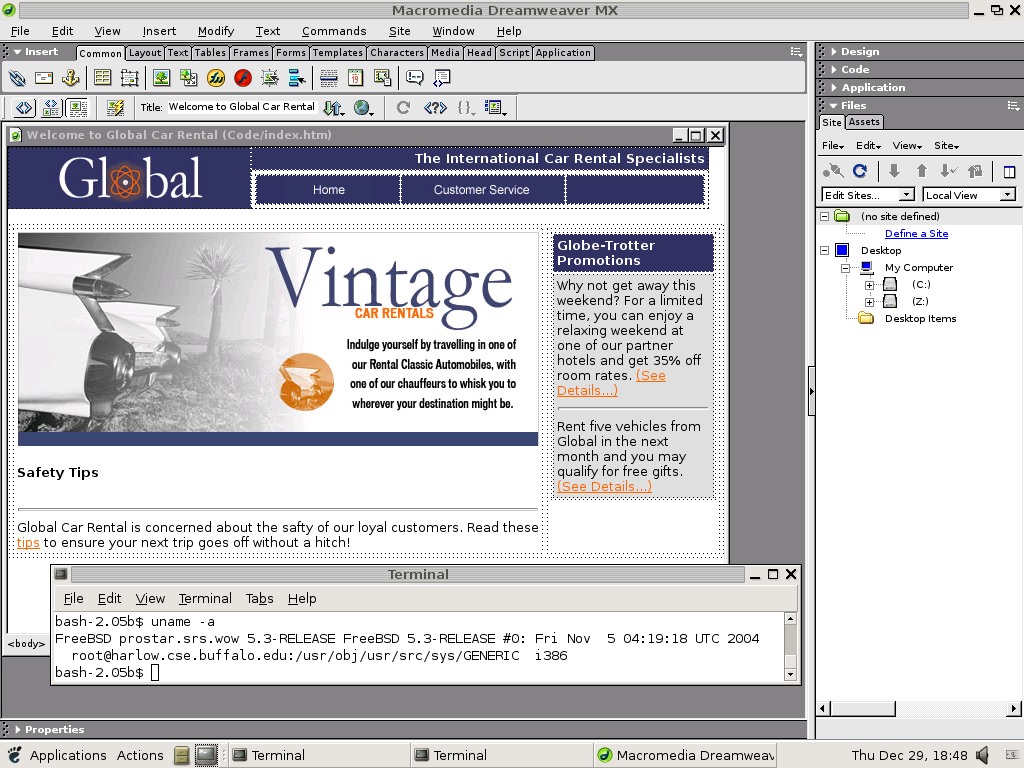Viewport: 1024px width, 768px height.
Task: Click the orange tips link
Action: click(28, 543)
